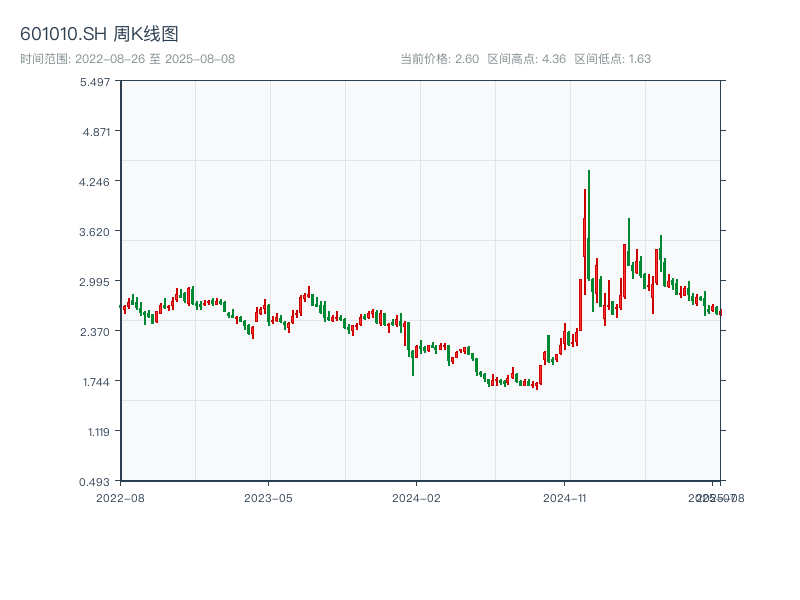
Task: Click the 601010.SH 周K线图 chart title
Action: pos(99,35)
